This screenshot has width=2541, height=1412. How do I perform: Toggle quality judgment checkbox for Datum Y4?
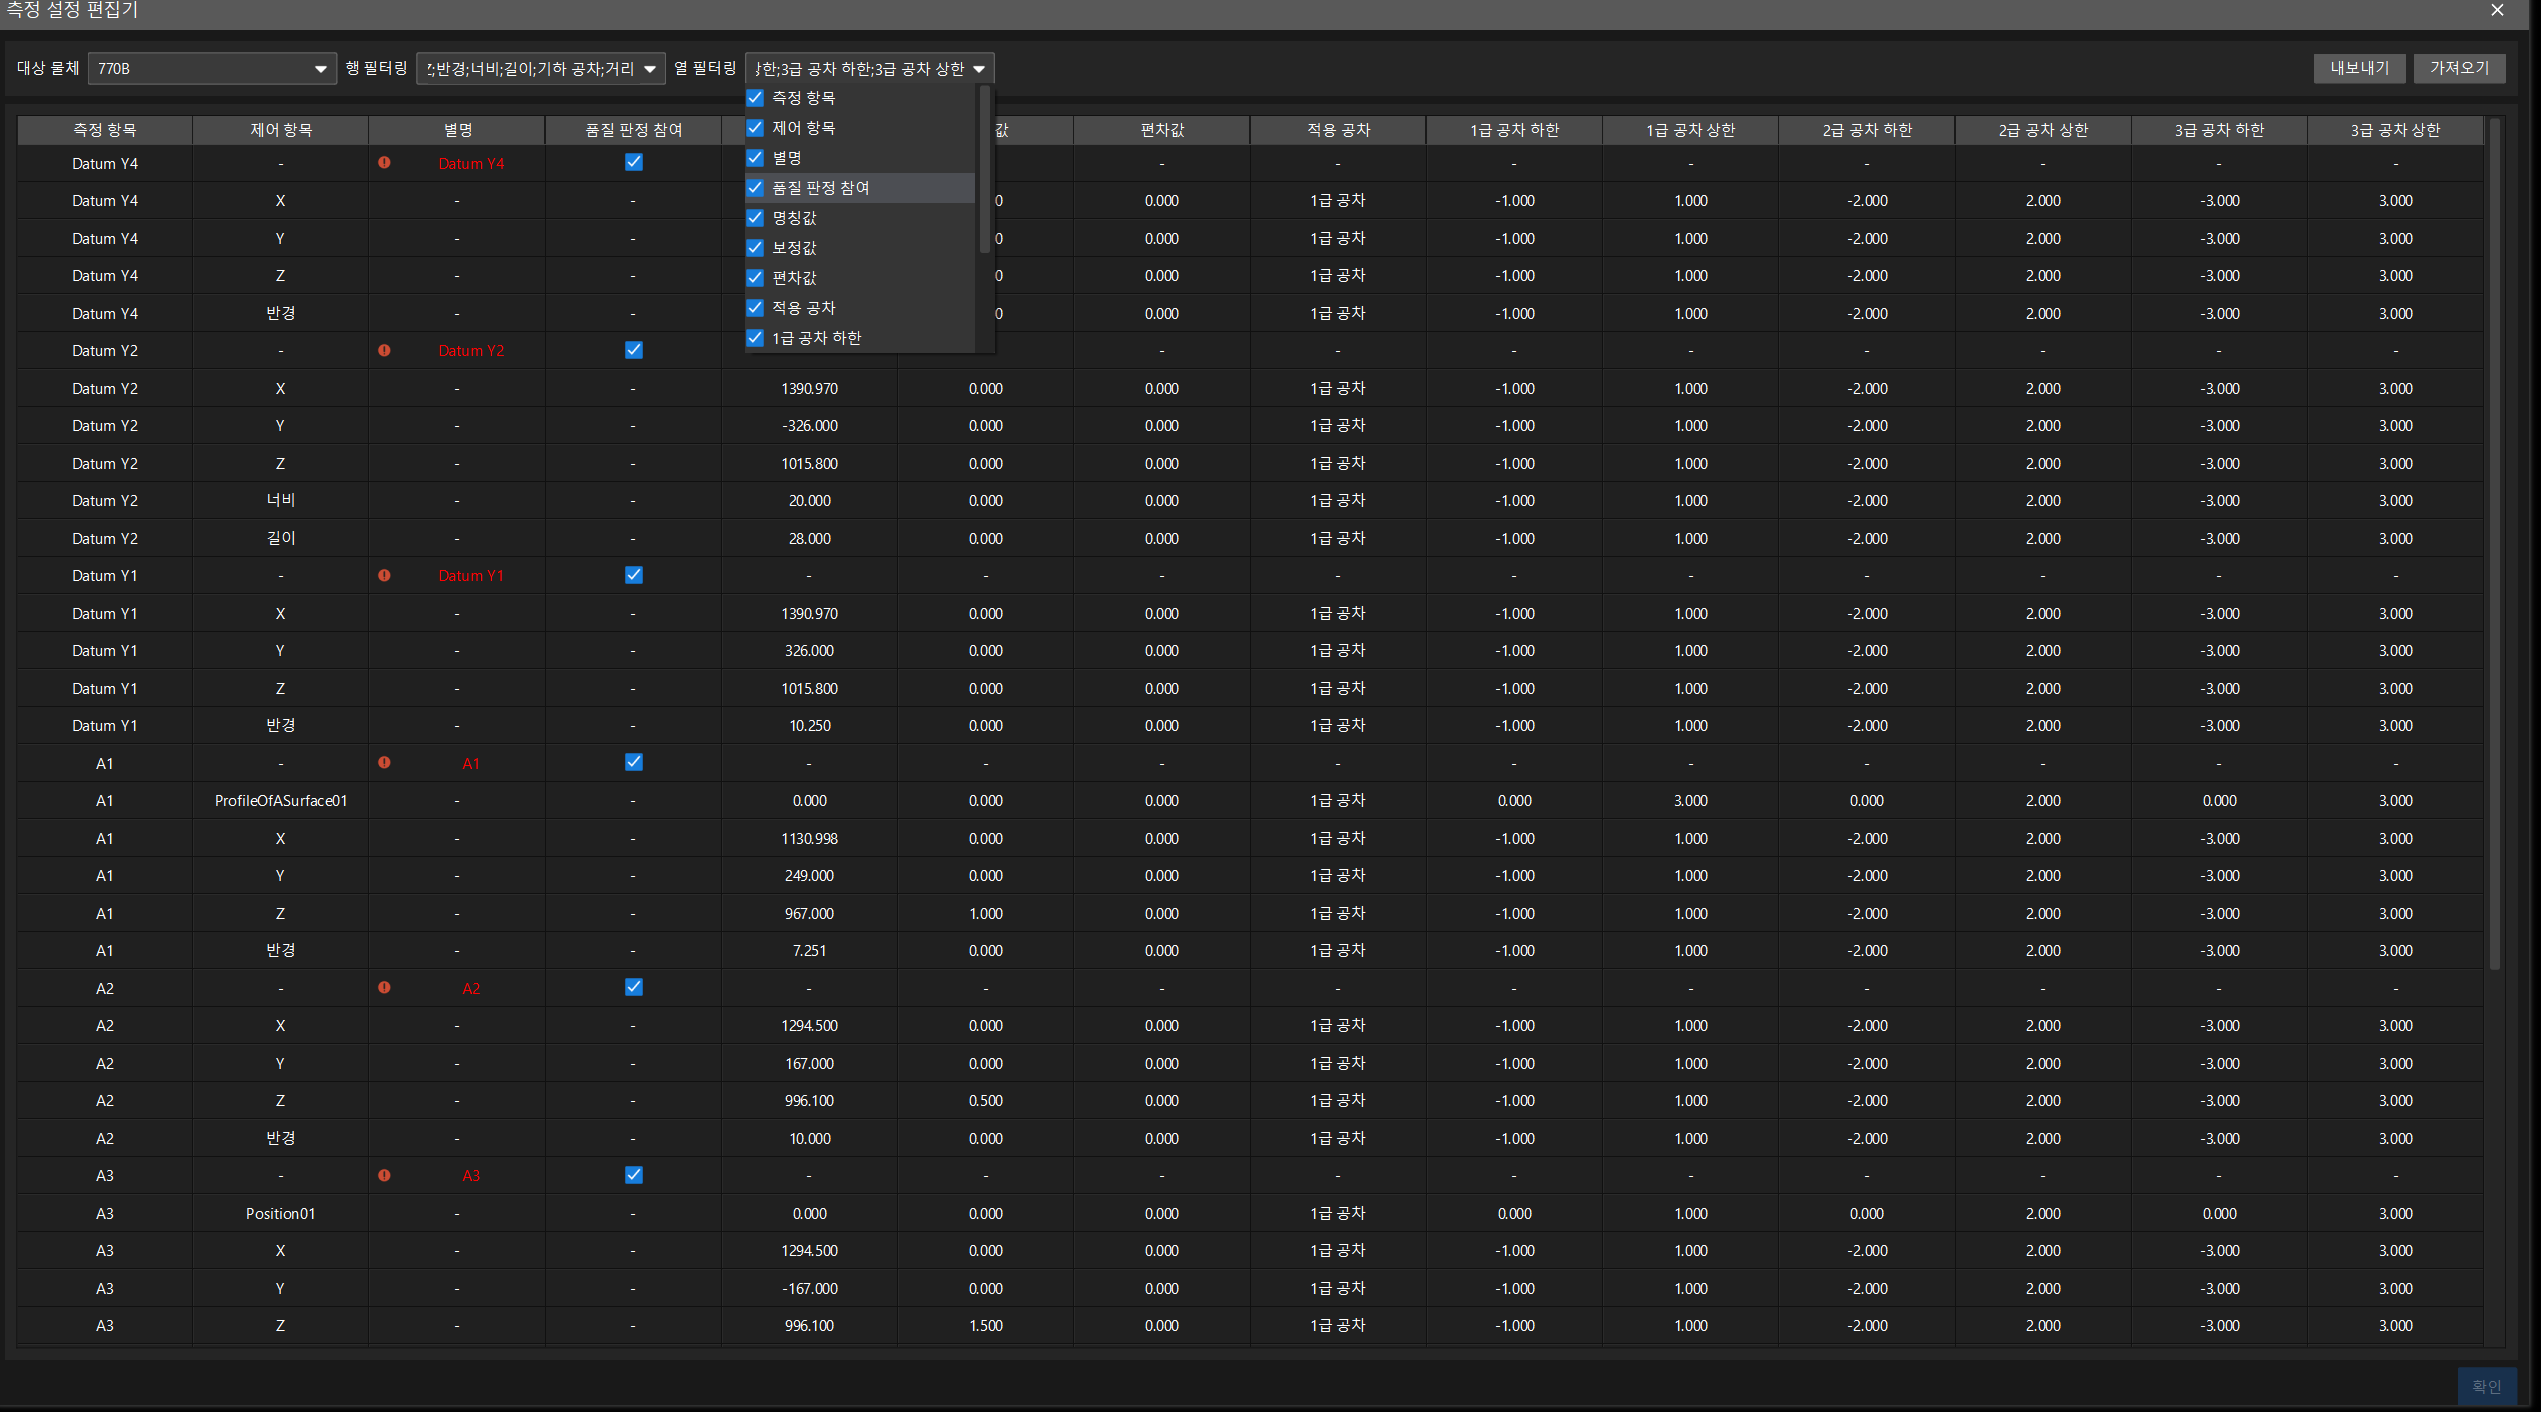(634, 162)
